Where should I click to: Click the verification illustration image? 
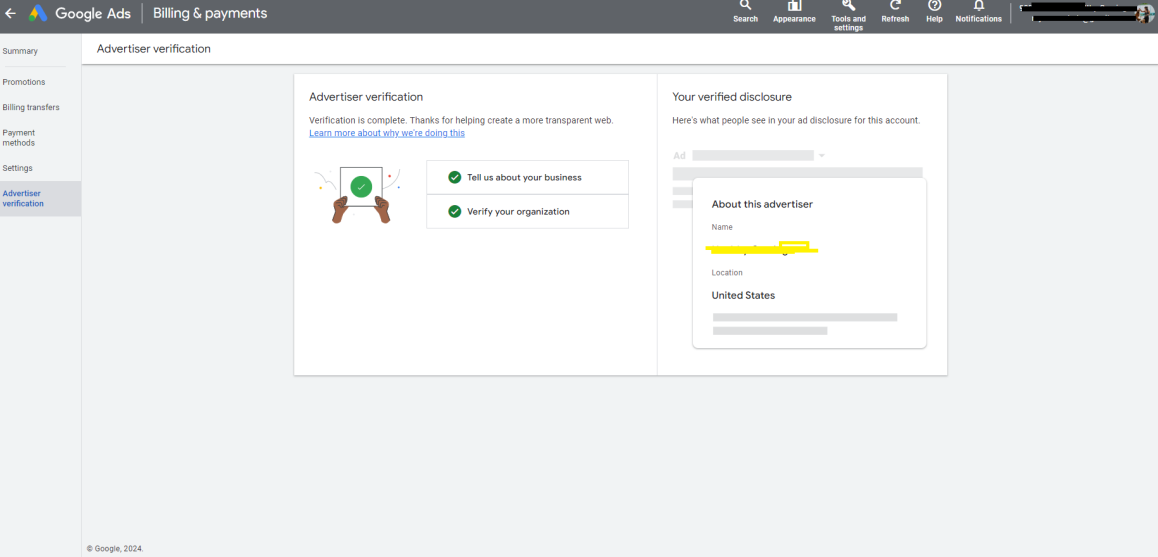(x=360, y=194)
